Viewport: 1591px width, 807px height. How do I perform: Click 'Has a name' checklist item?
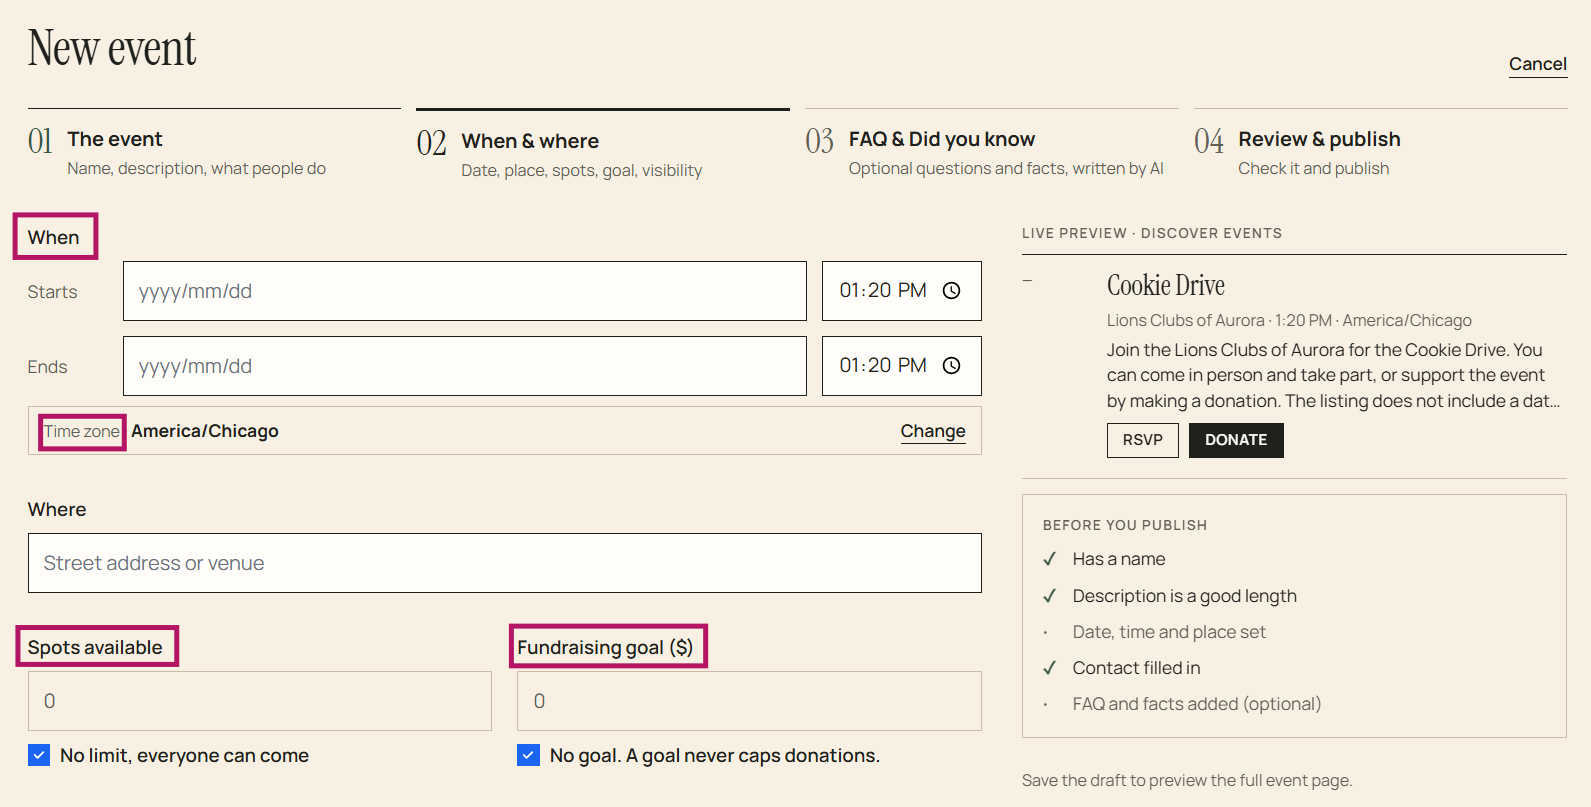1119,559
